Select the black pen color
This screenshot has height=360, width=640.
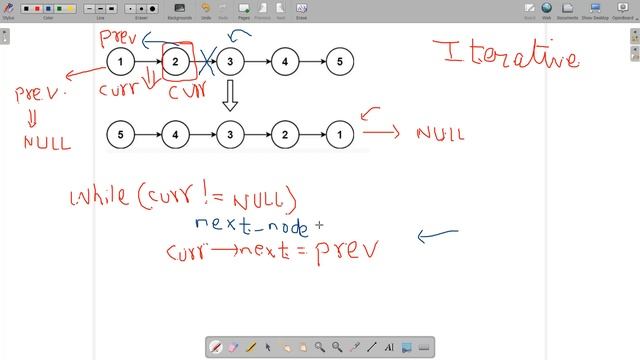click(26, 9)
